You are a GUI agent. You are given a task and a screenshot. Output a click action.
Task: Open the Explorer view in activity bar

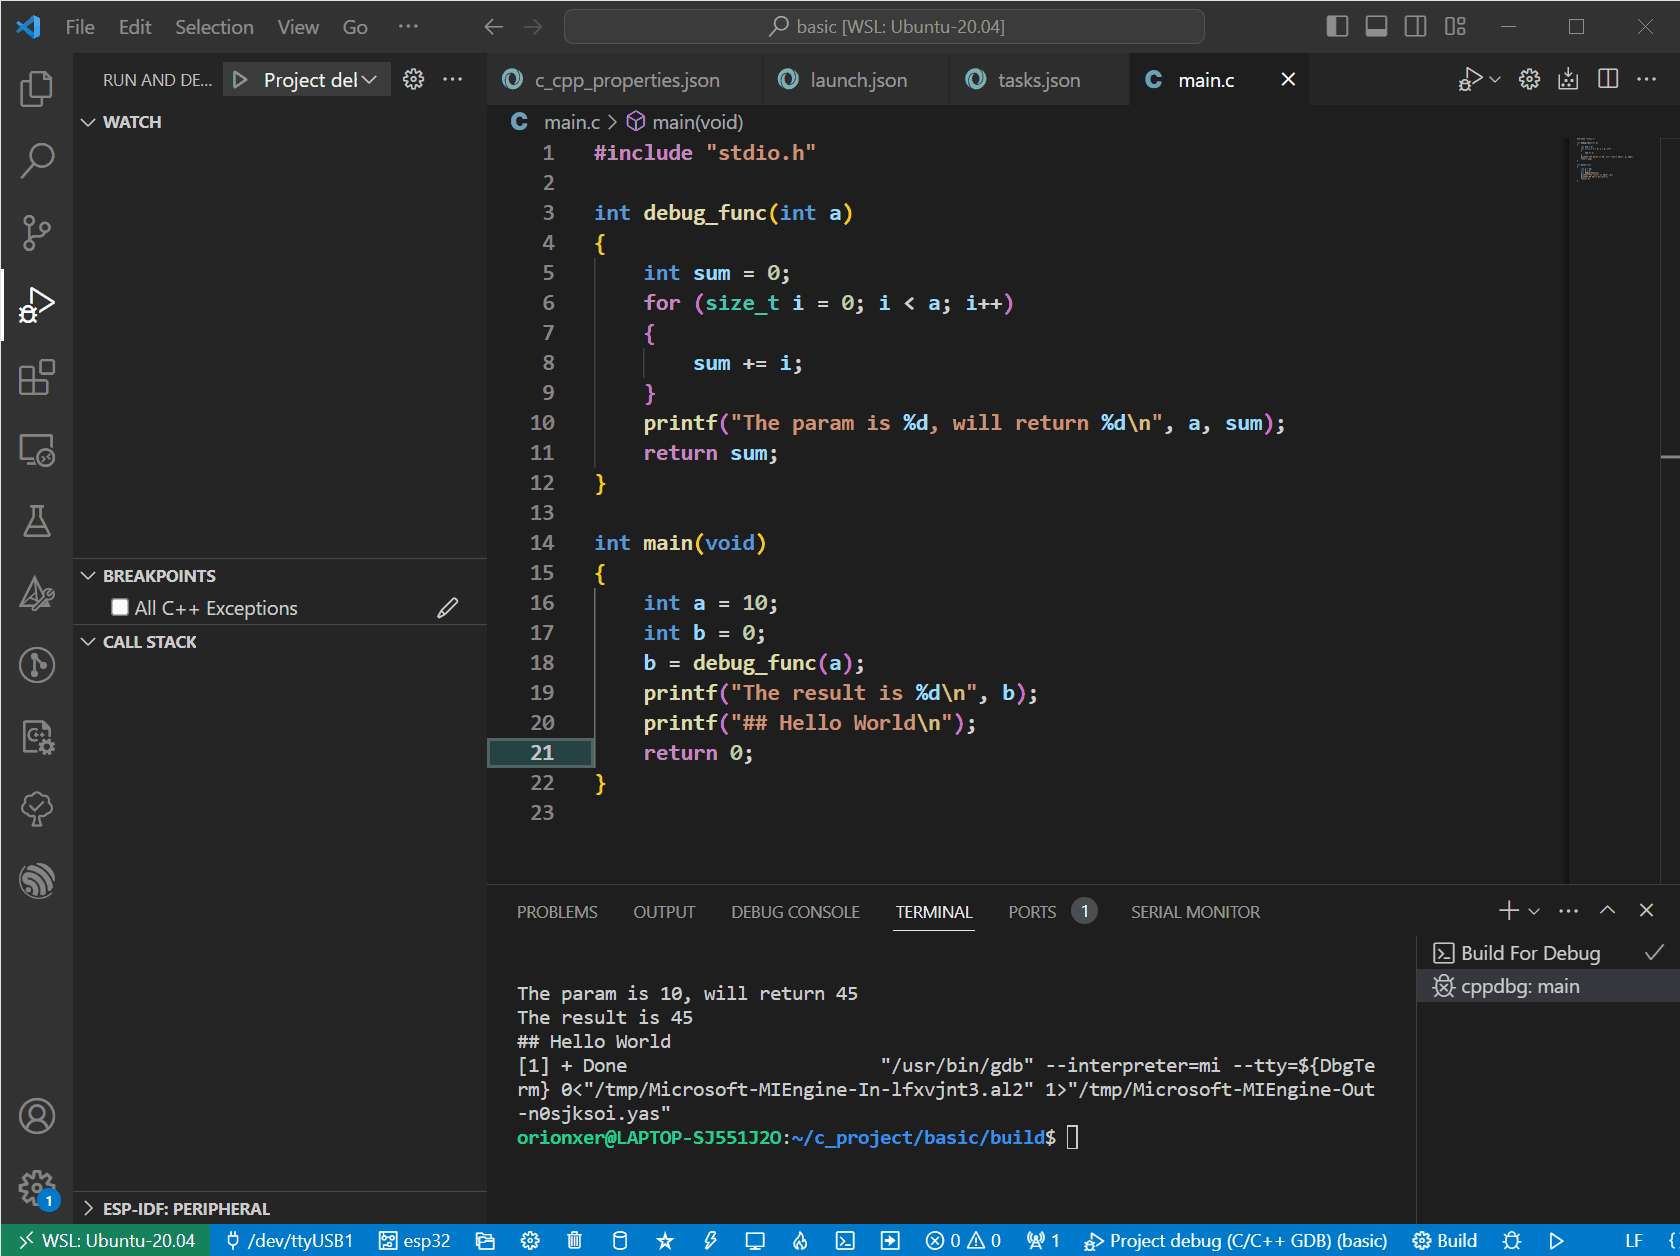click(37, 88)
